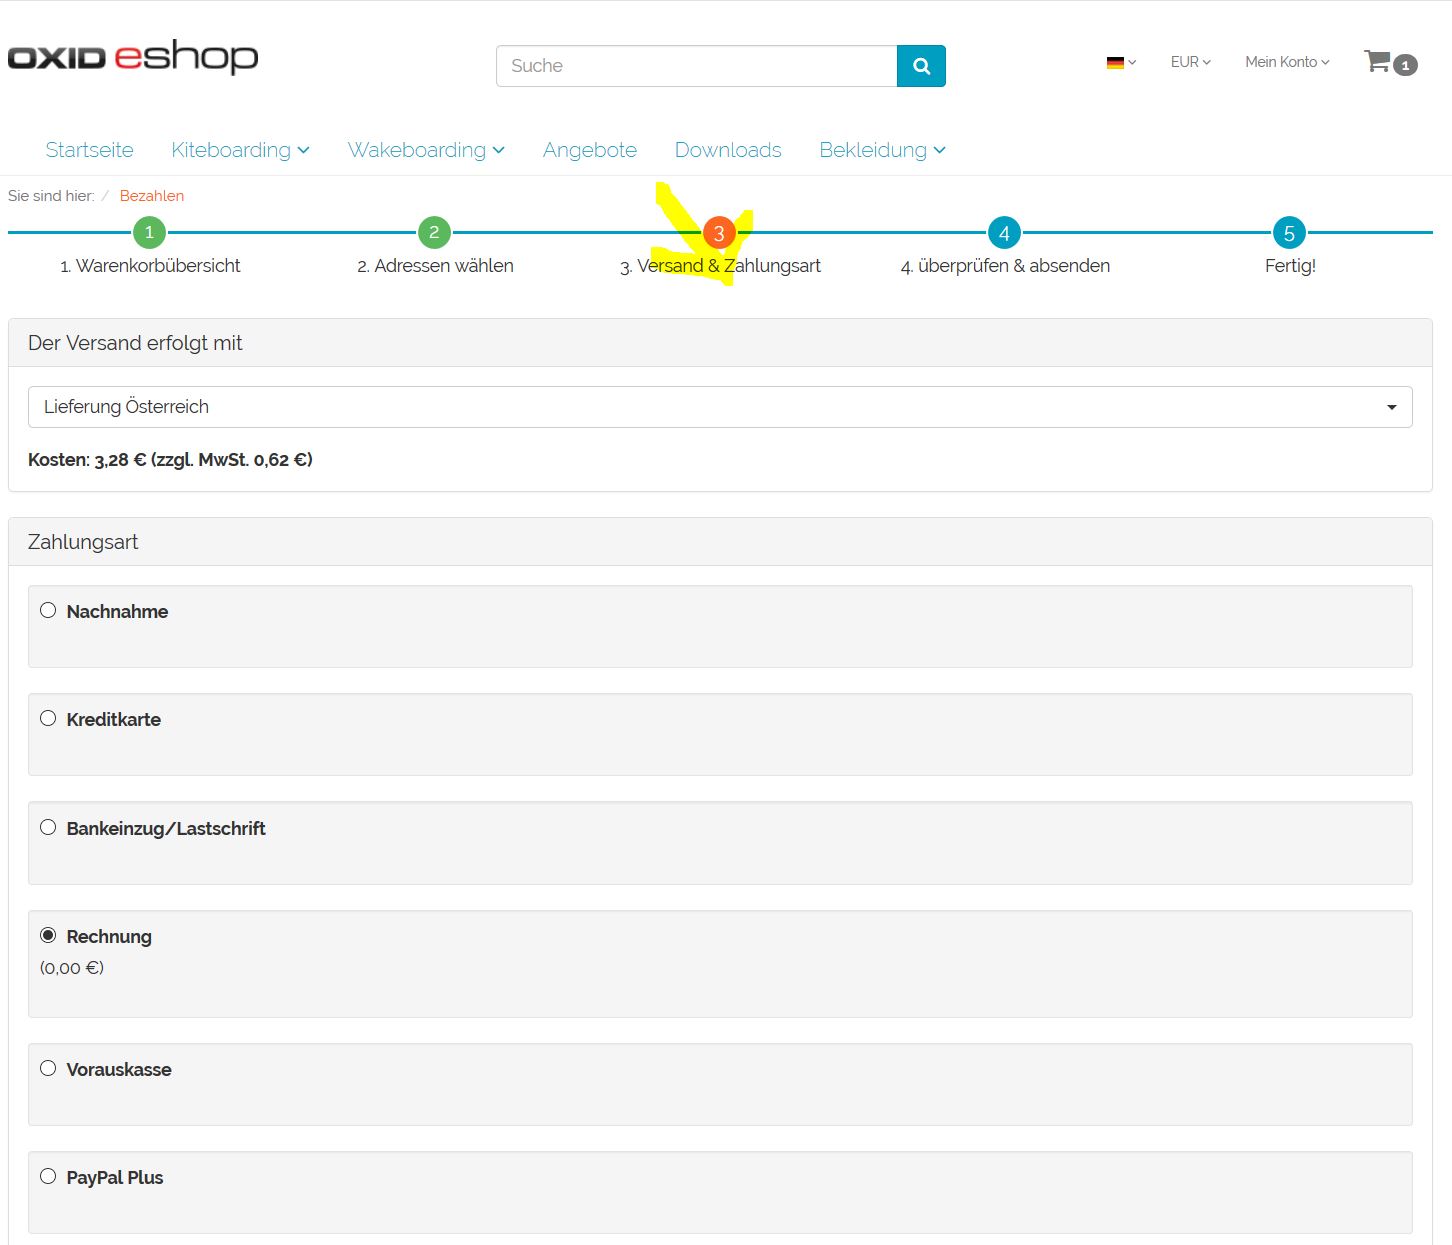Viewport: 1452px width, 1245px height.
Task: Click into the Suche search field
Action: 696,66
